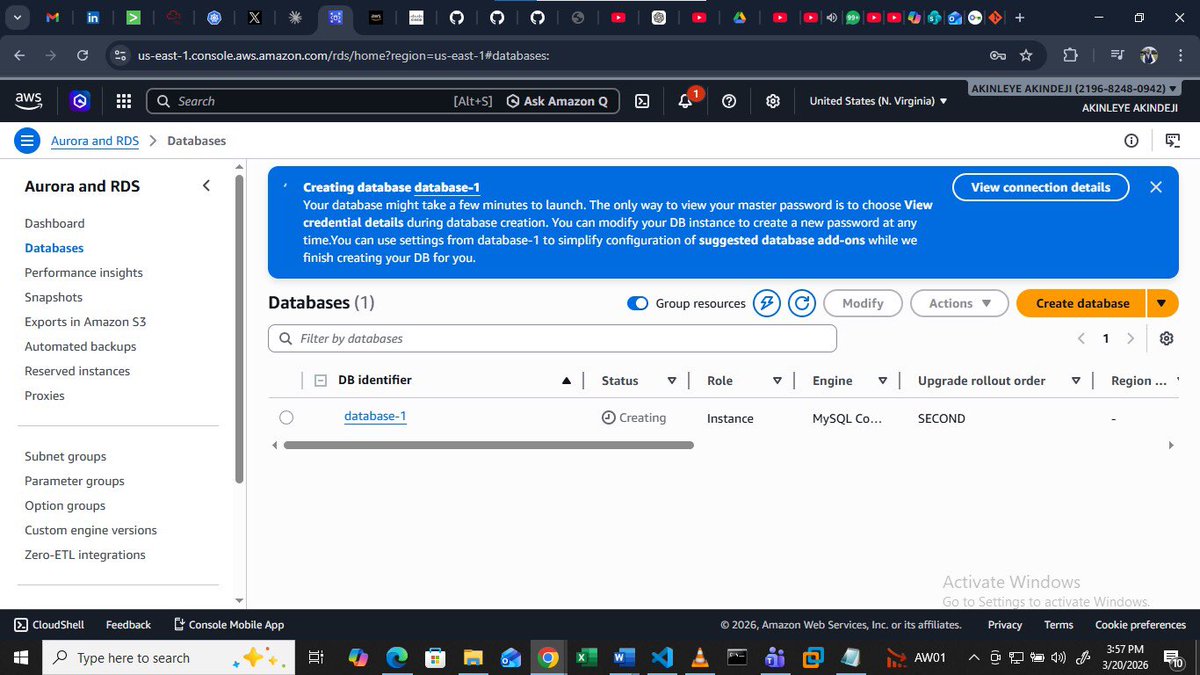Open Dashboard in the sidebar
The height and width of the screenshot is (675, 1200).
pos(55,223)
